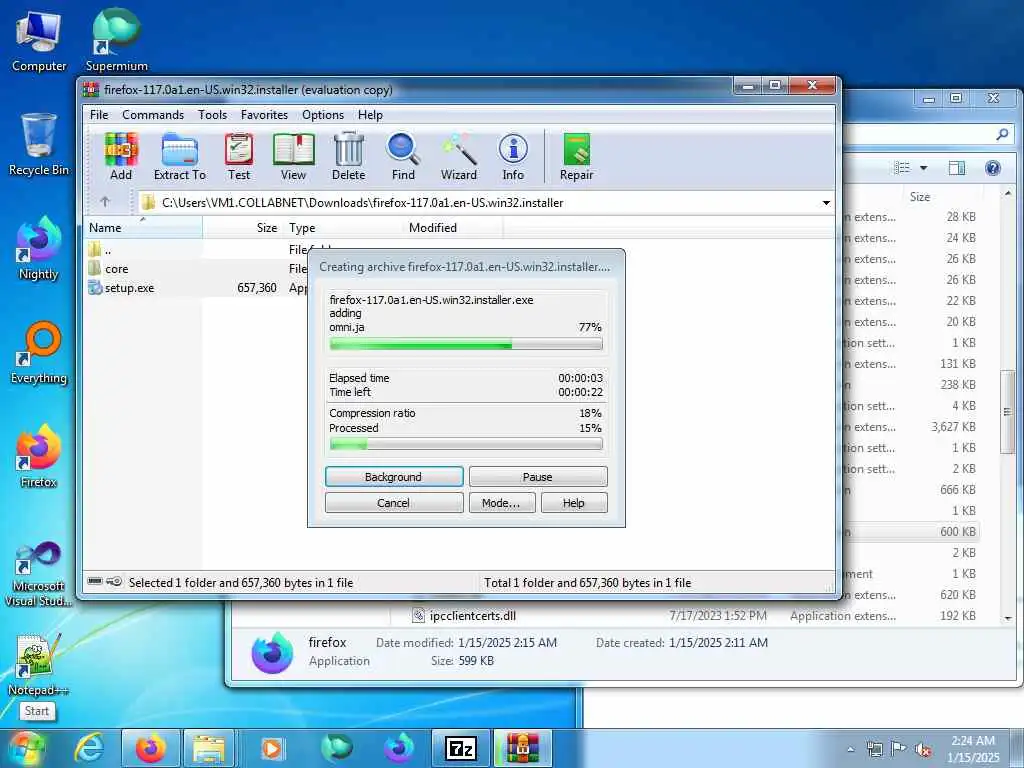Image resolution: width=1024 pixels, height=768 pixels.
Task: Select the Microsoft Visual Studio desktop shortcut
Action: (x=39, y=575)
